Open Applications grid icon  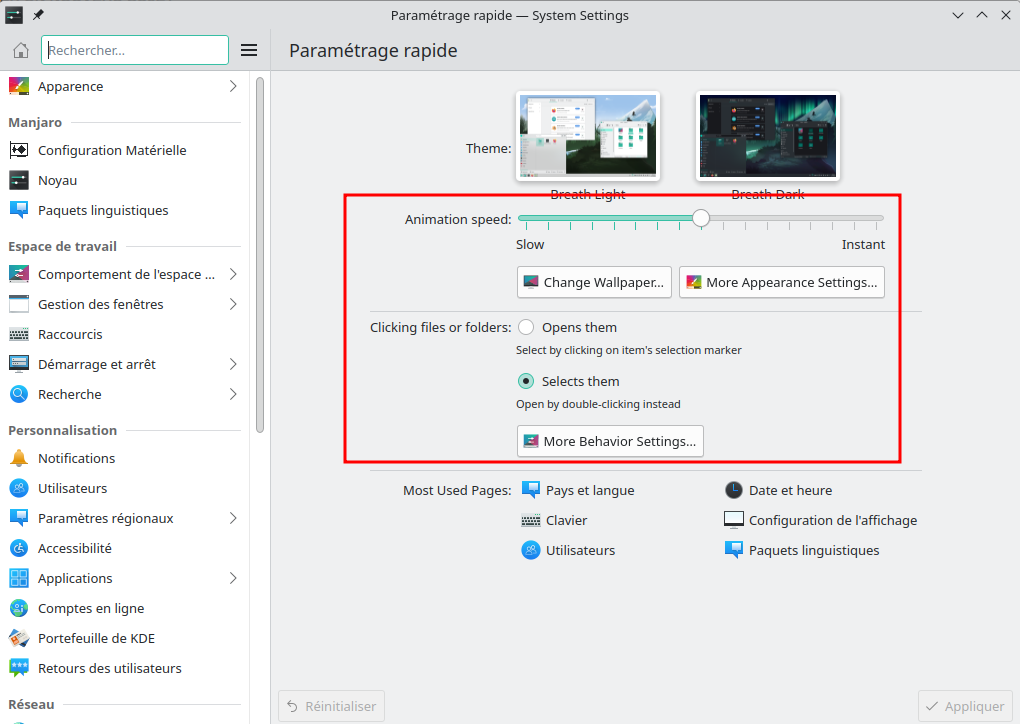(x=19, y=578)
